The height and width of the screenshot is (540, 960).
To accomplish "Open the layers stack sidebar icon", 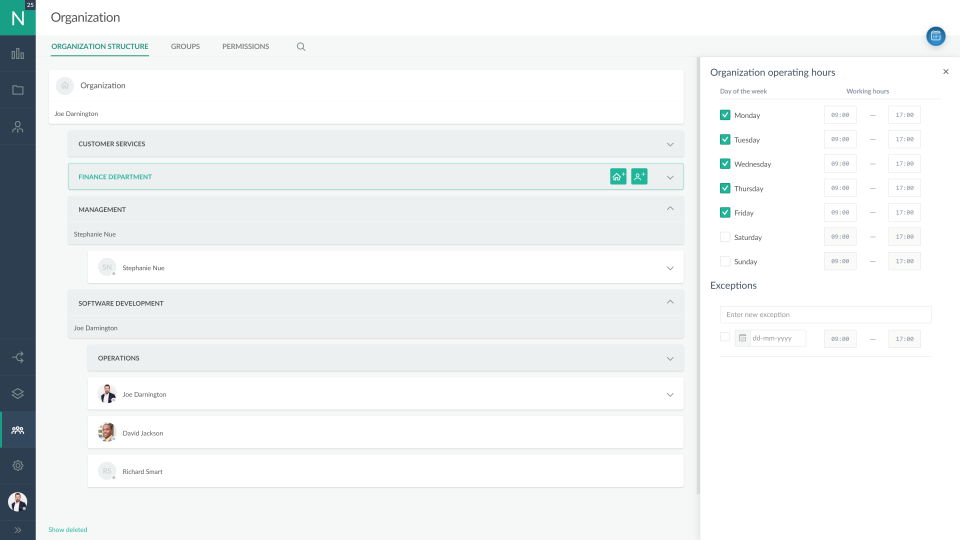I will coord(18,394).
